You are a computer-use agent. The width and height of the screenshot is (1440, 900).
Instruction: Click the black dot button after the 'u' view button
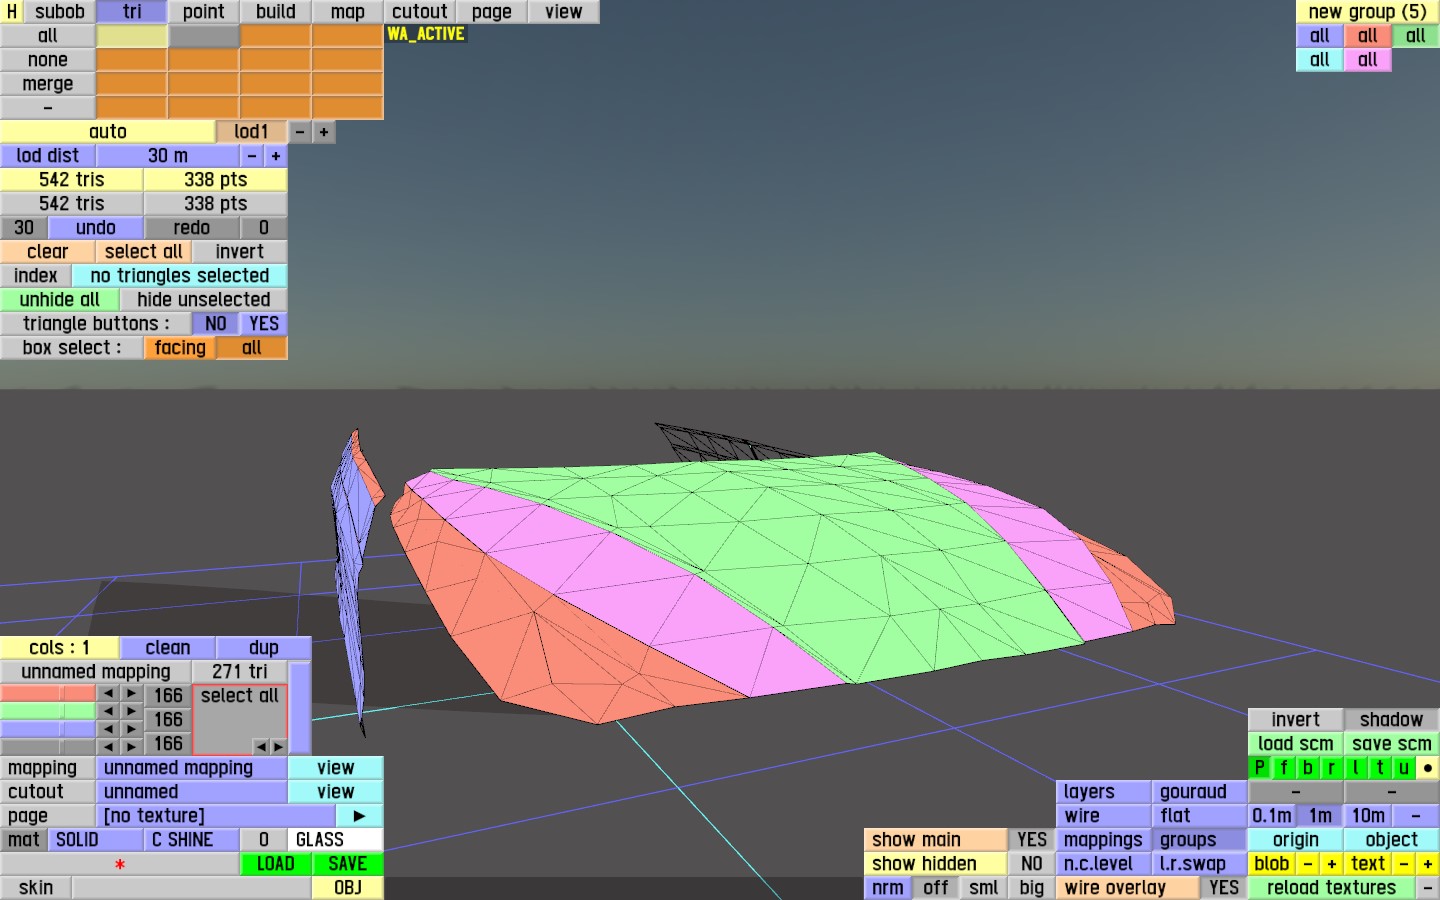pyautogui.click(x=1428, y=768)
